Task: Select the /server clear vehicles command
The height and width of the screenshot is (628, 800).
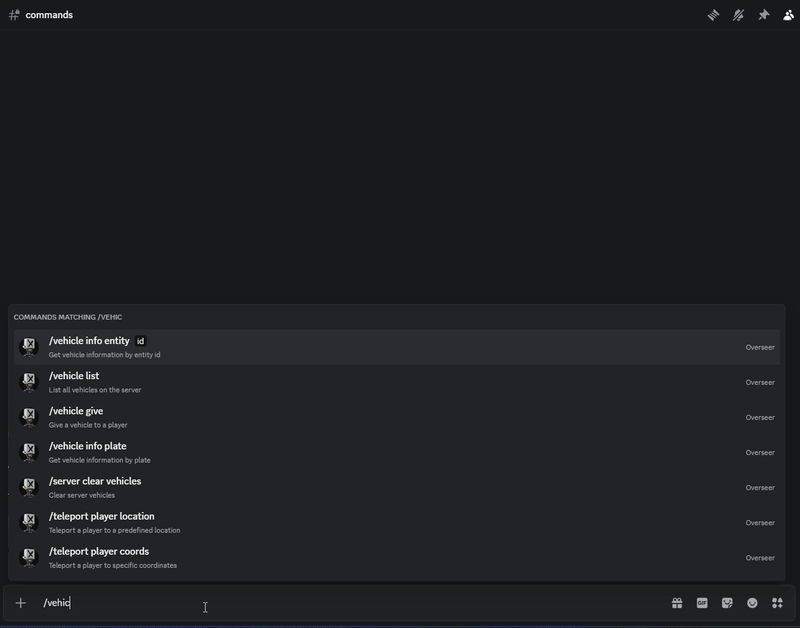Action: pyautogui.click(x=95, y=481)
